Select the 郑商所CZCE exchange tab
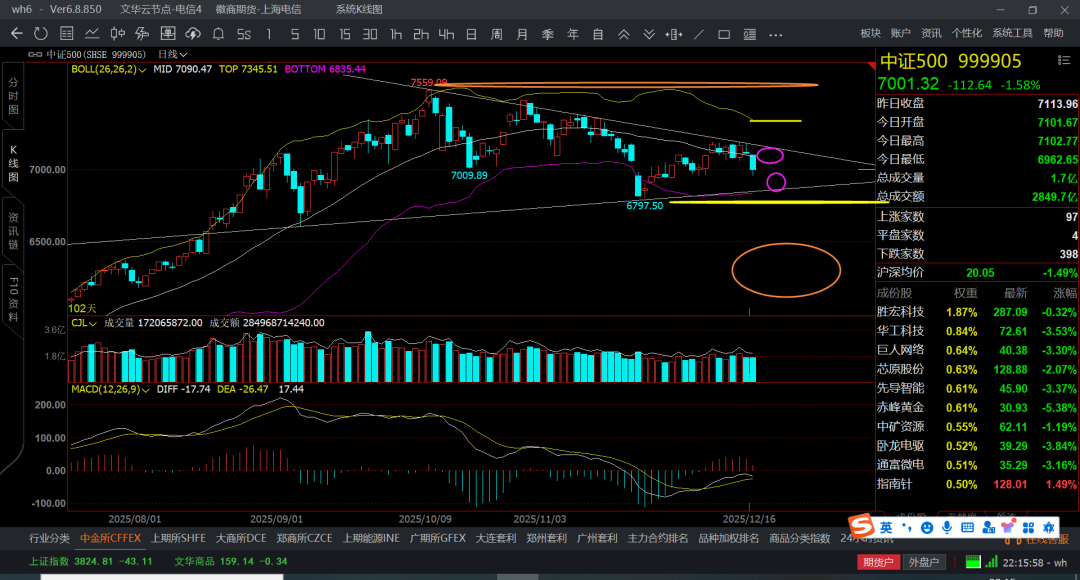 pos(304,538)
